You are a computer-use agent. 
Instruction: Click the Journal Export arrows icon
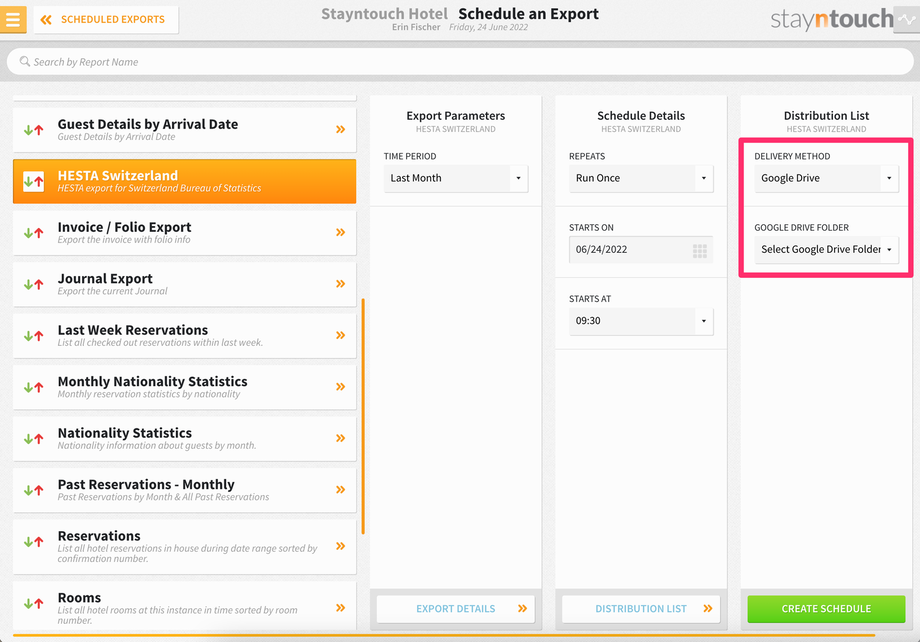tap(33, 285)
